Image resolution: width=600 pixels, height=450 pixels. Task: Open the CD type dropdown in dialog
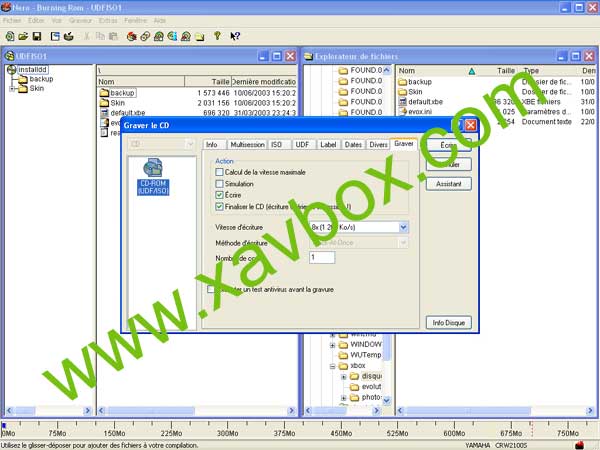click(190, 144)
